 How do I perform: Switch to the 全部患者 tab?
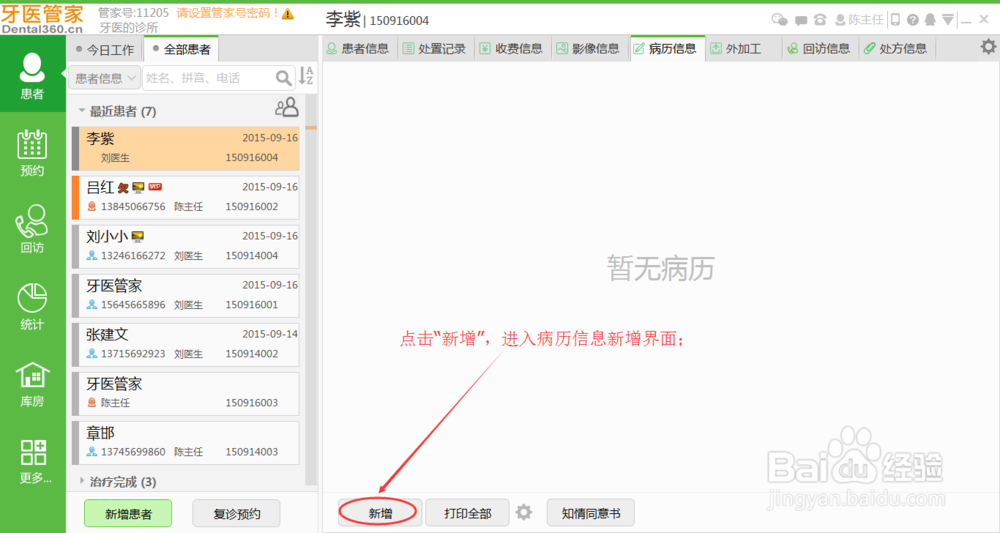(182, 49)
